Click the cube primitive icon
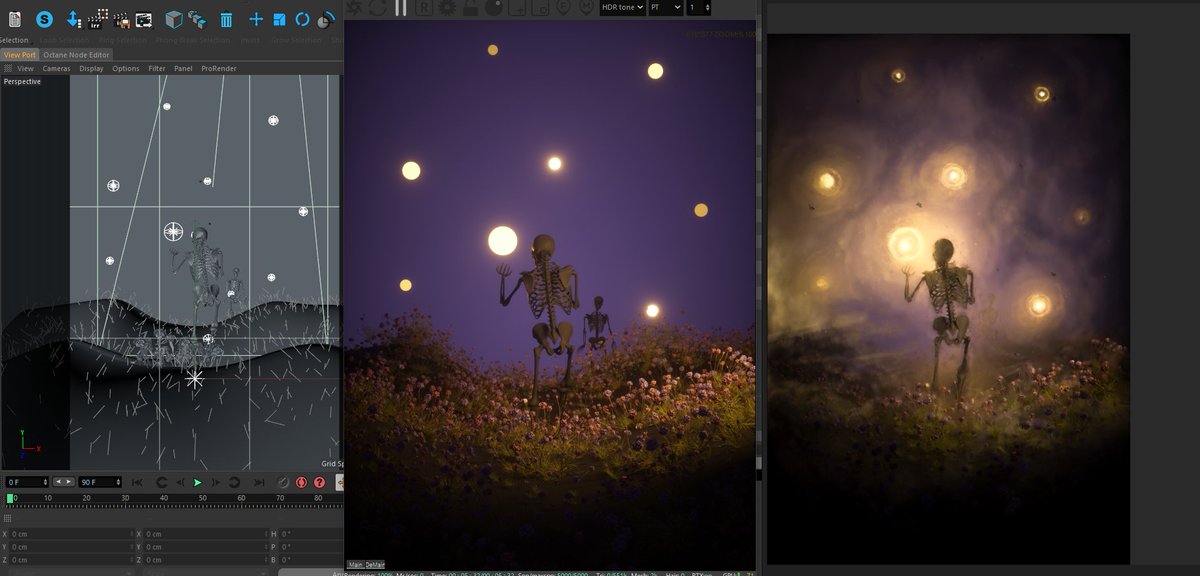Viewport: 1200px width, 576px height. click(x=174, y=19)
